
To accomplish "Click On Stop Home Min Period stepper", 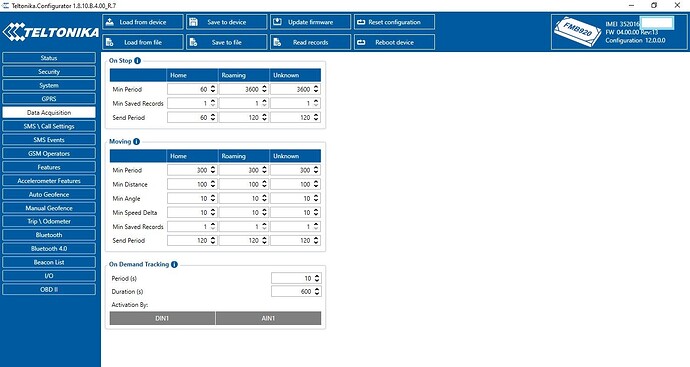I will (x=213, y=89).
